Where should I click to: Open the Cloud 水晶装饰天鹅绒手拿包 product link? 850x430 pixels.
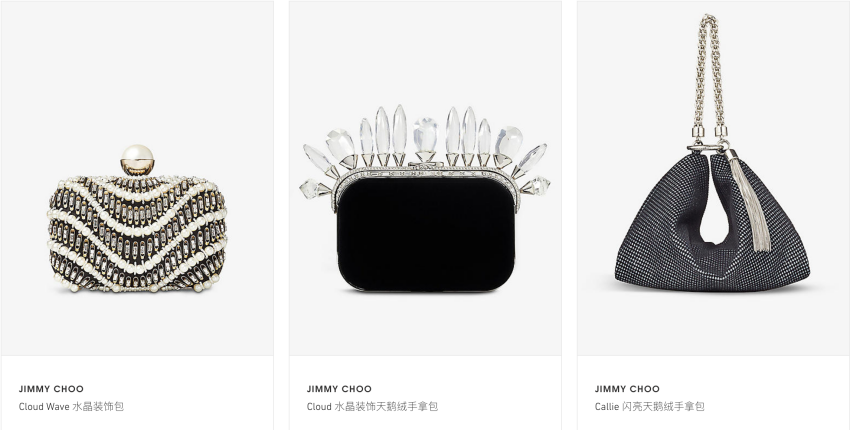[x=372, y=406]
